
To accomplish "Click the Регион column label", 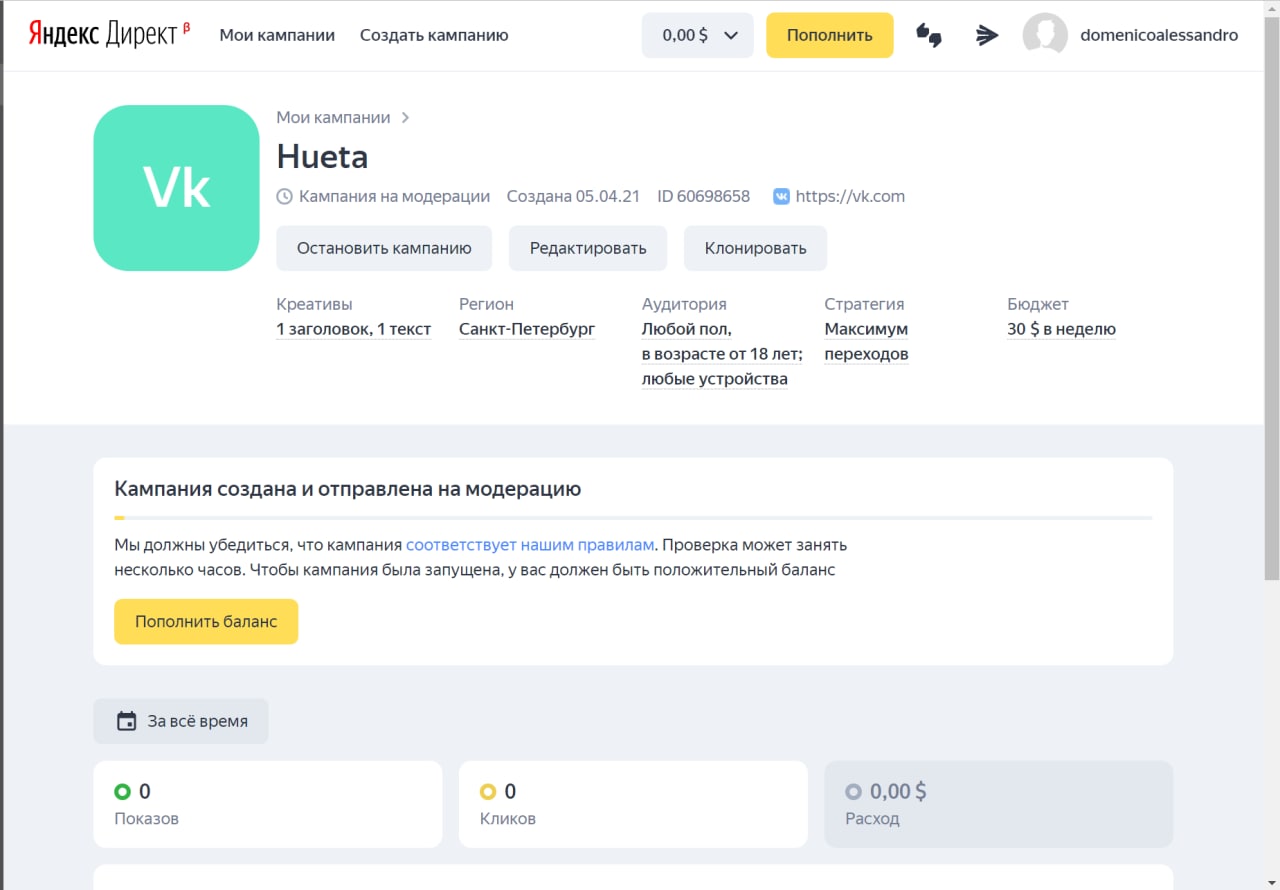I will (486, 304).
